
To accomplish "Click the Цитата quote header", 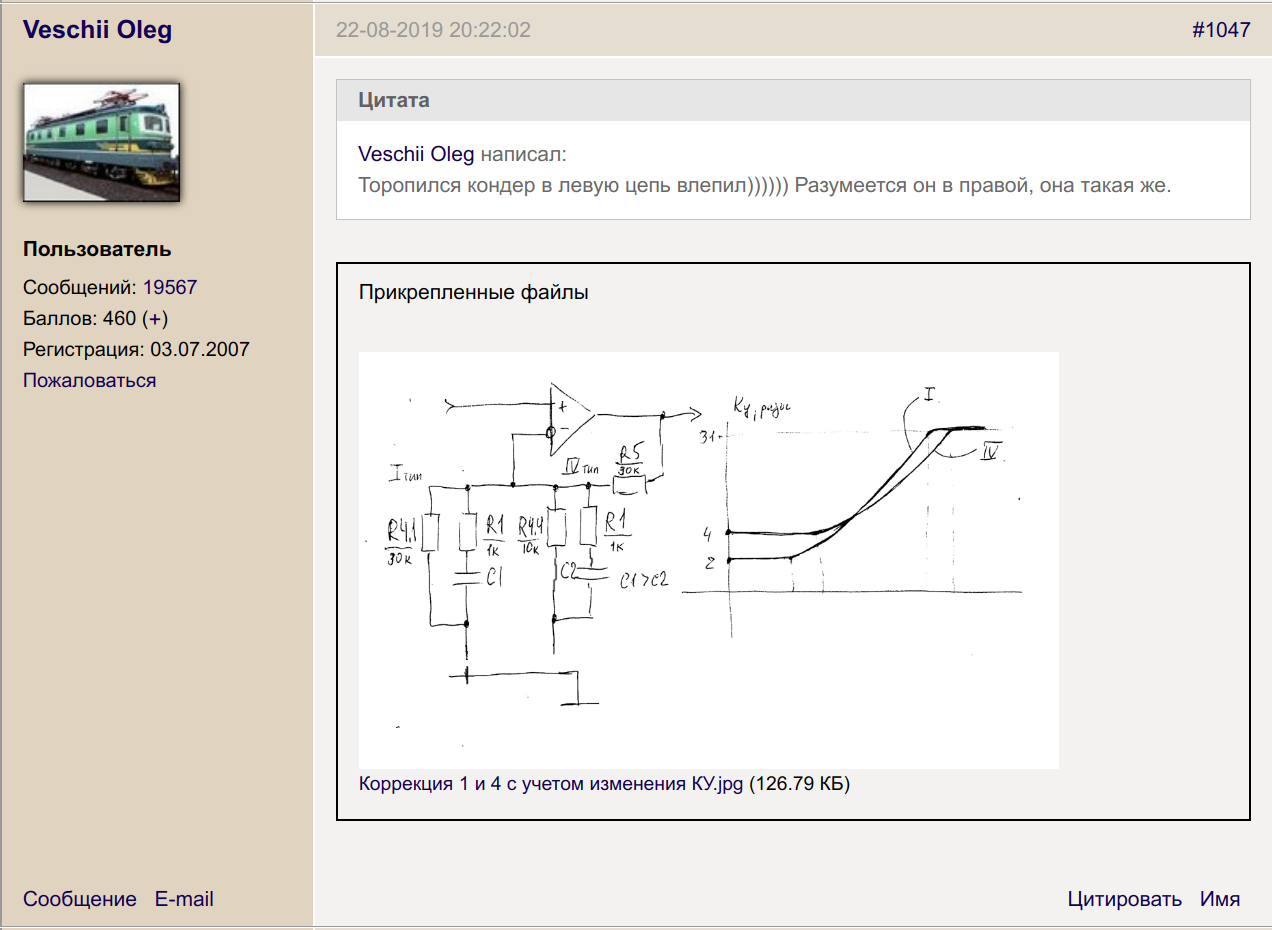I will pos(394,100).
